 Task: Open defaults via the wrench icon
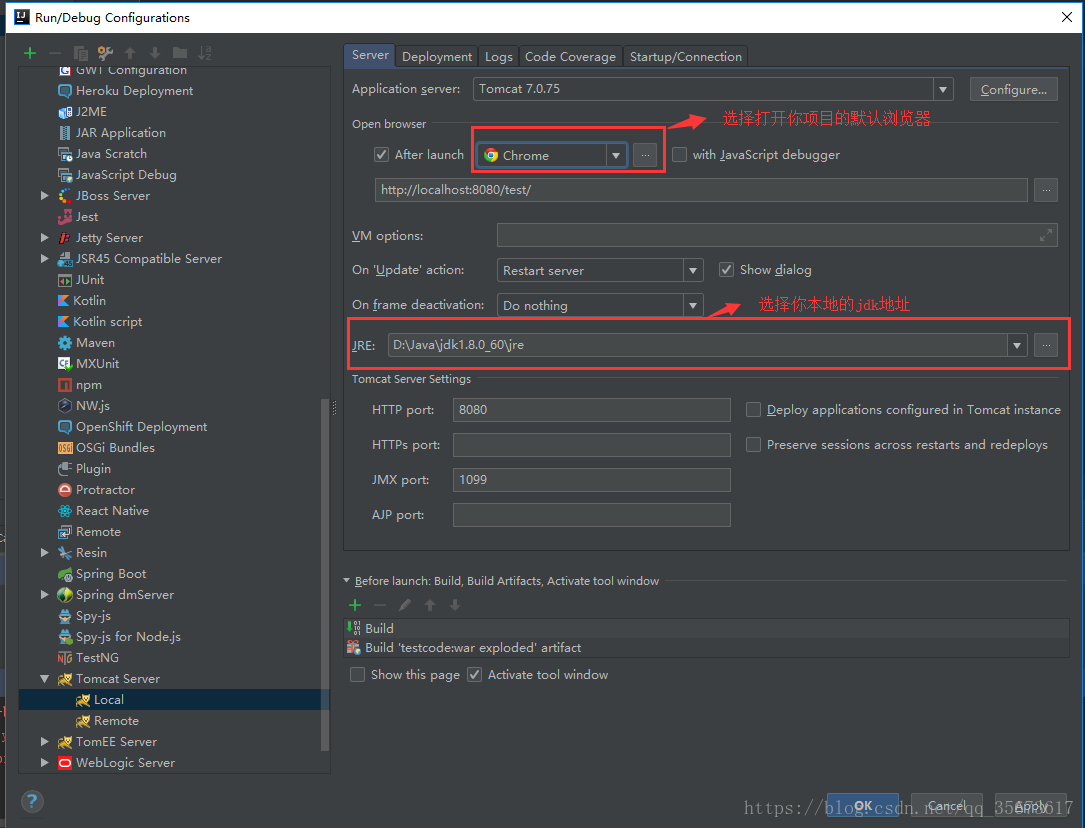point(105,53)
